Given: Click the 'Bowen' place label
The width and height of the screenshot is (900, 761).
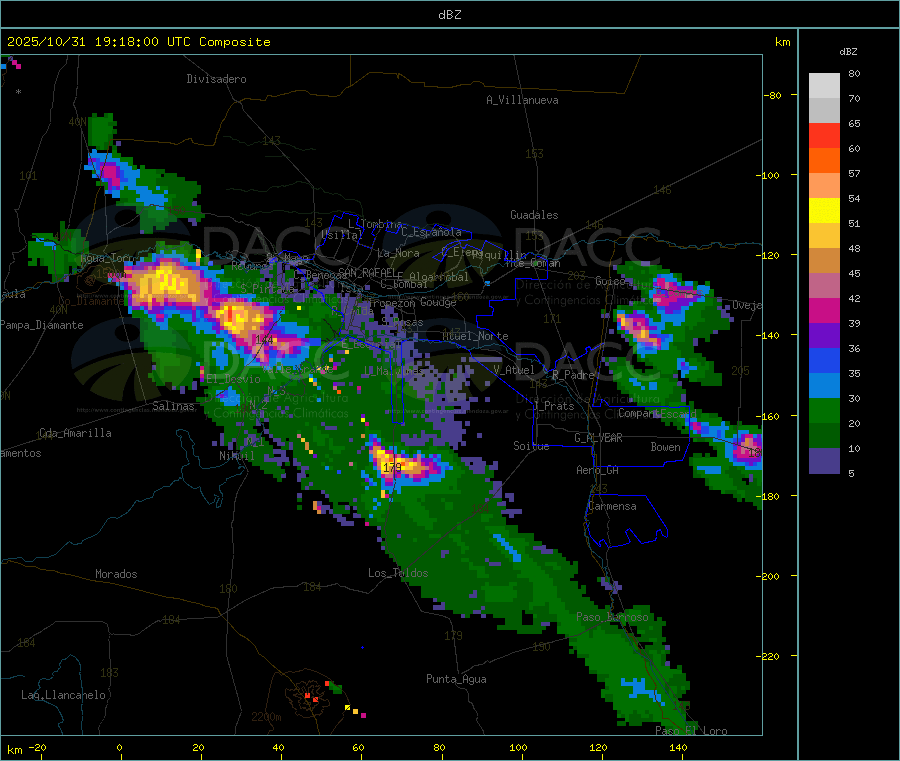Looking at the screenshot, I should (x=665, y=447).
